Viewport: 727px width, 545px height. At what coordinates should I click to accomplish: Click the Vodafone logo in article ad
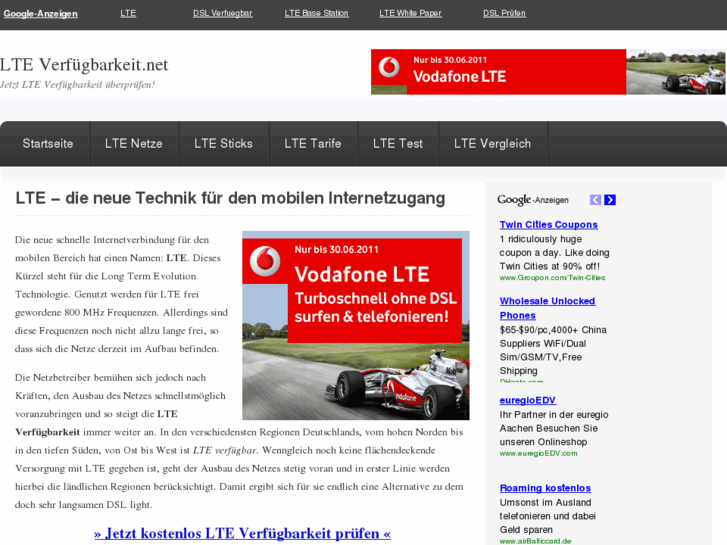pyautogui.click(x=265, y=261)
